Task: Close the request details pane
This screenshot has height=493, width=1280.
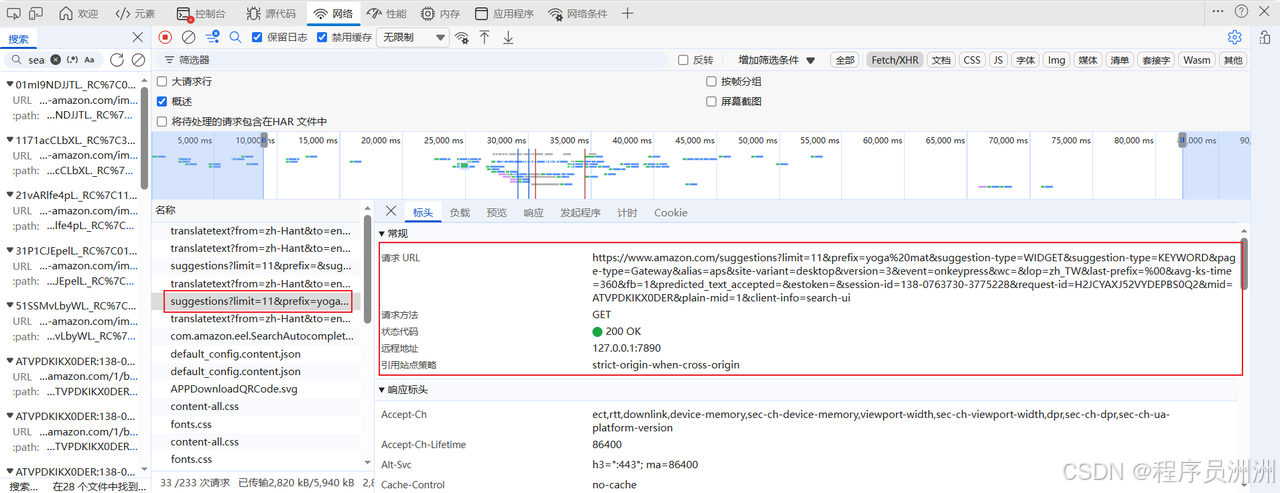Action: 393,212
